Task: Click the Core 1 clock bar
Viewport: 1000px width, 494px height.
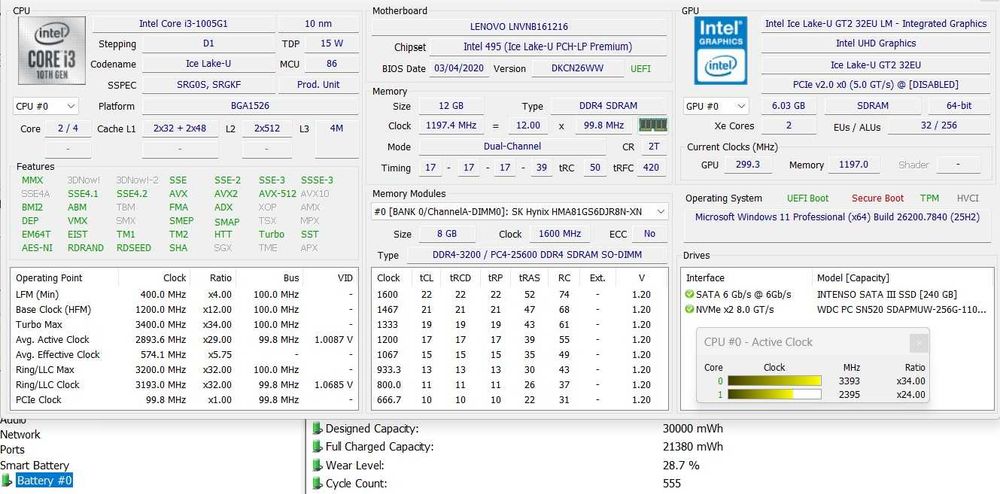Action: coord(774,395)
